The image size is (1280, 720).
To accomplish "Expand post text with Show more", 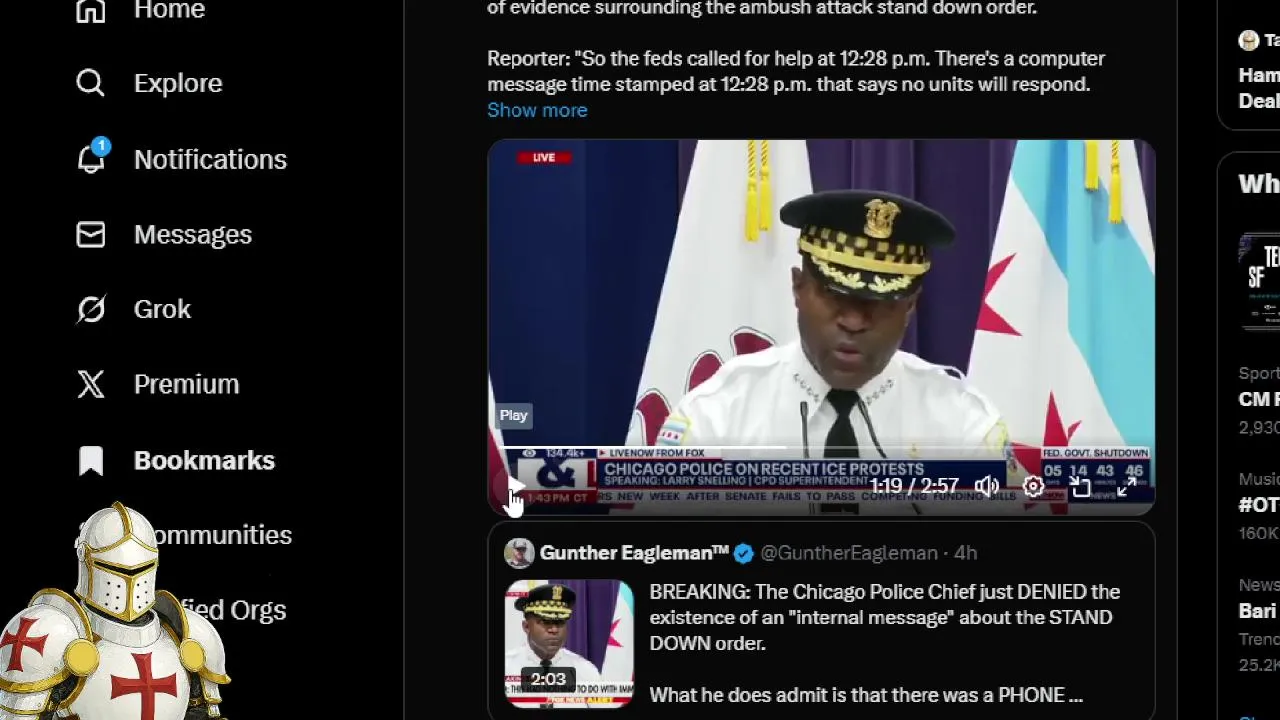I will [x=537, y=110].
